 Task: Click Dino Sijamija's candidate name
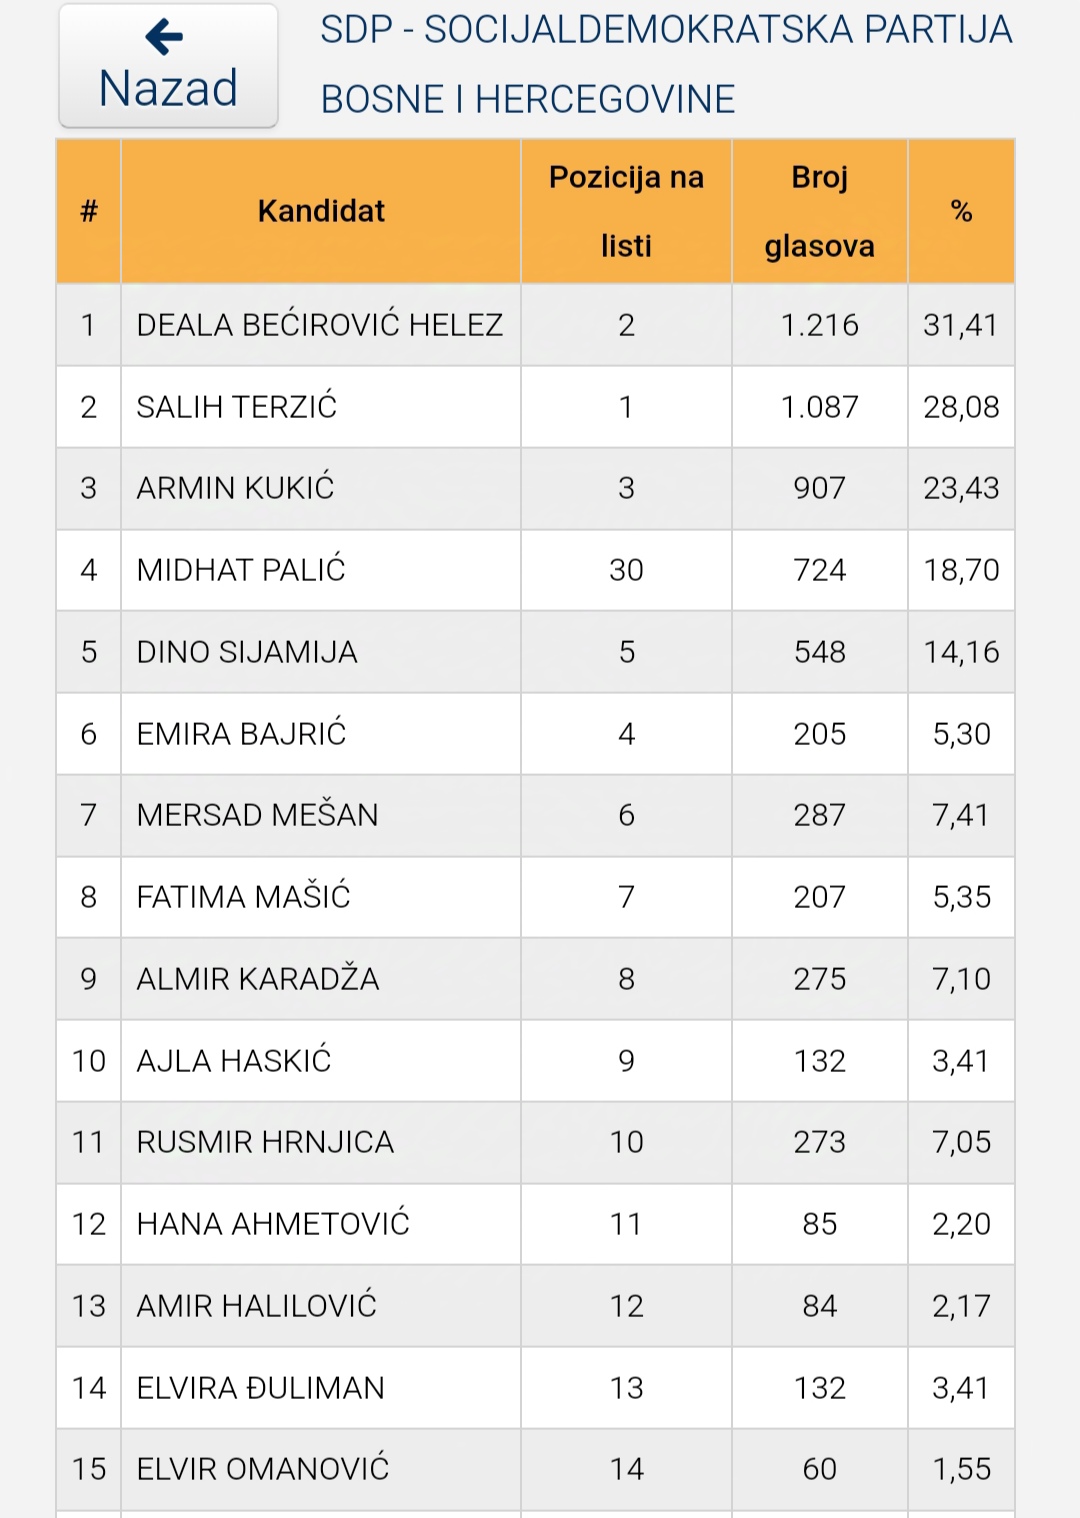[x=247, y=652]
